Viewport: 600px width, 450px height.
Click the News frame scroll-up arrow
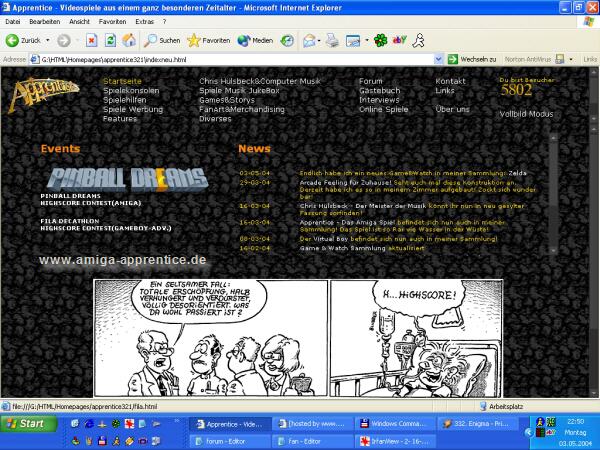pyautogui.click(x=553, y=137)
